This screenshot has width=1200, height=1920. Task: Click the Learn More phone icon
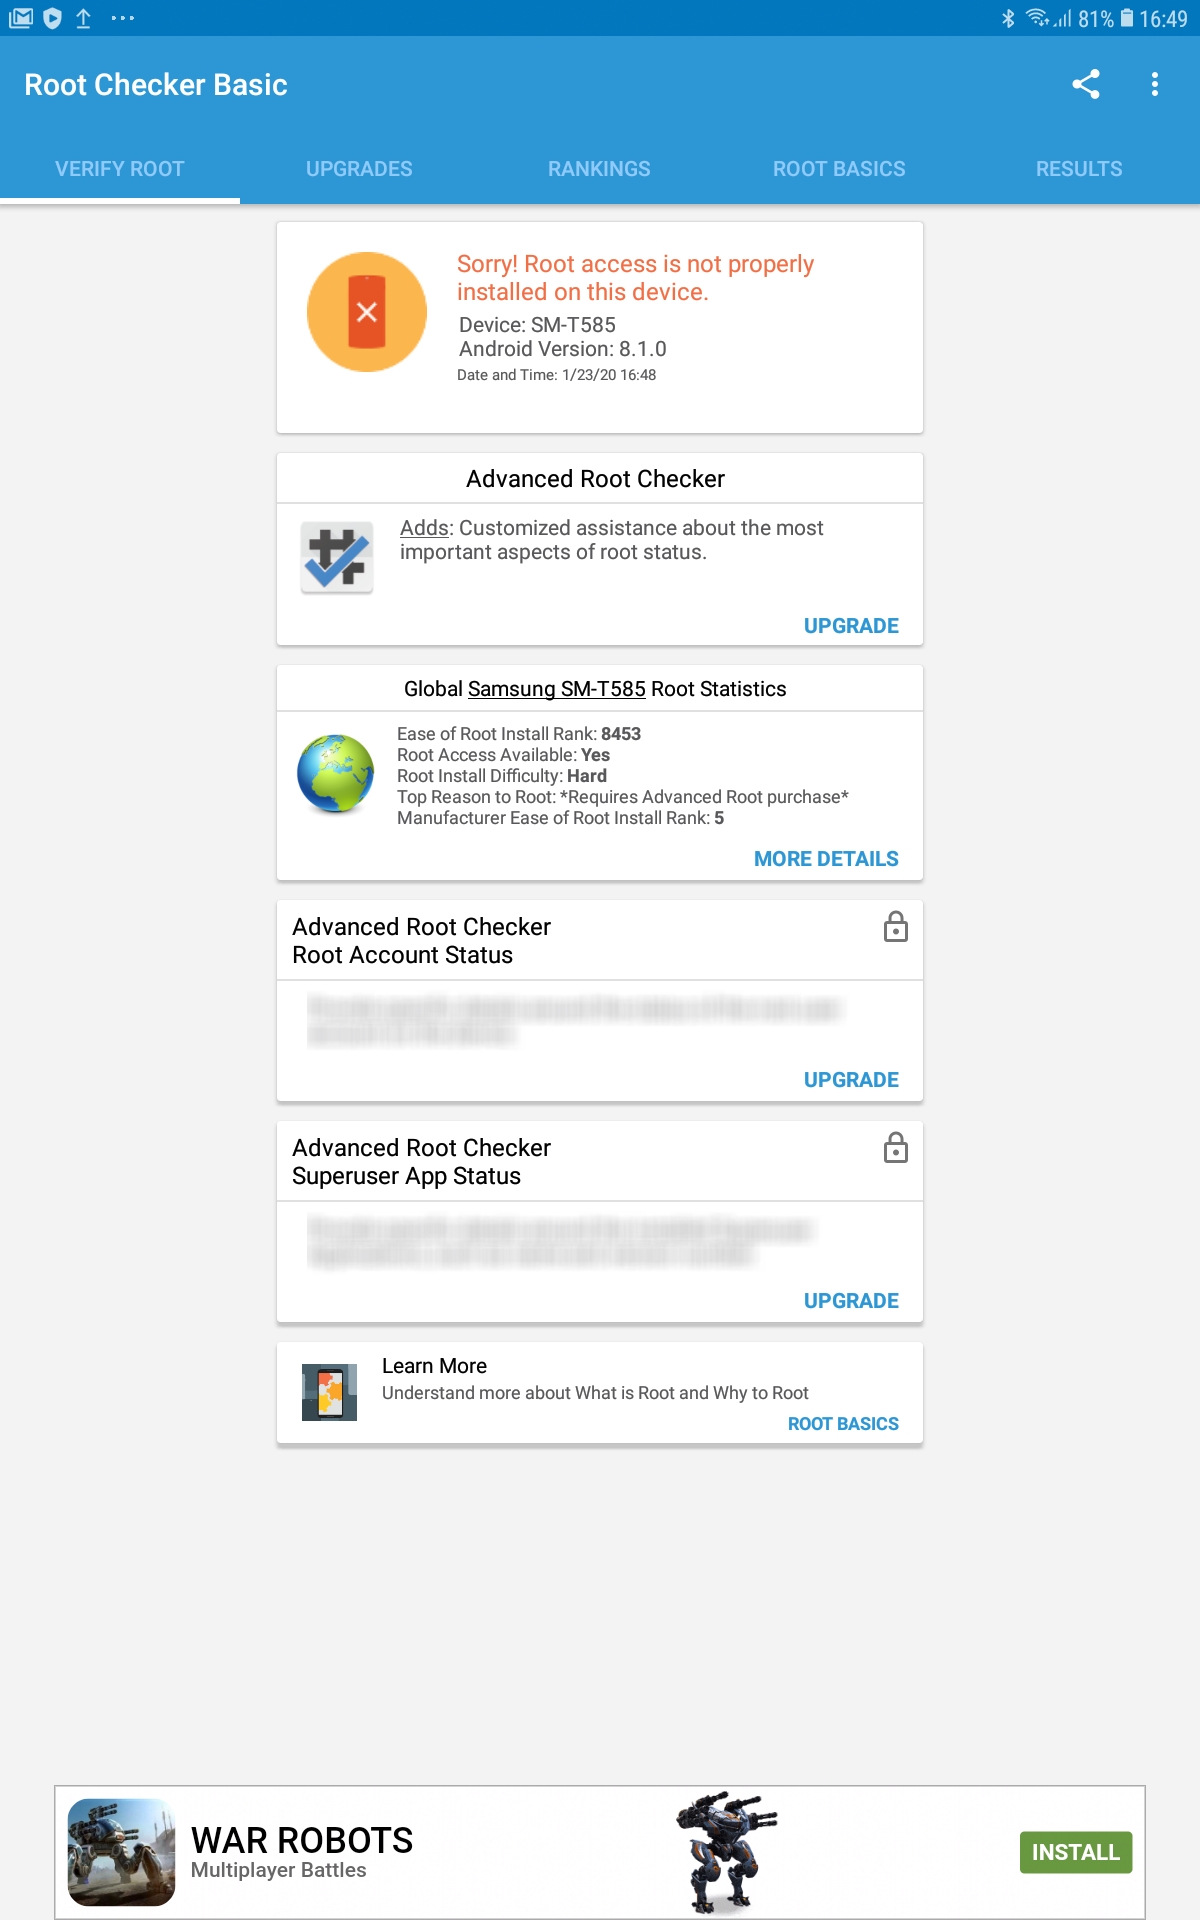click(x=330, y=1389)
